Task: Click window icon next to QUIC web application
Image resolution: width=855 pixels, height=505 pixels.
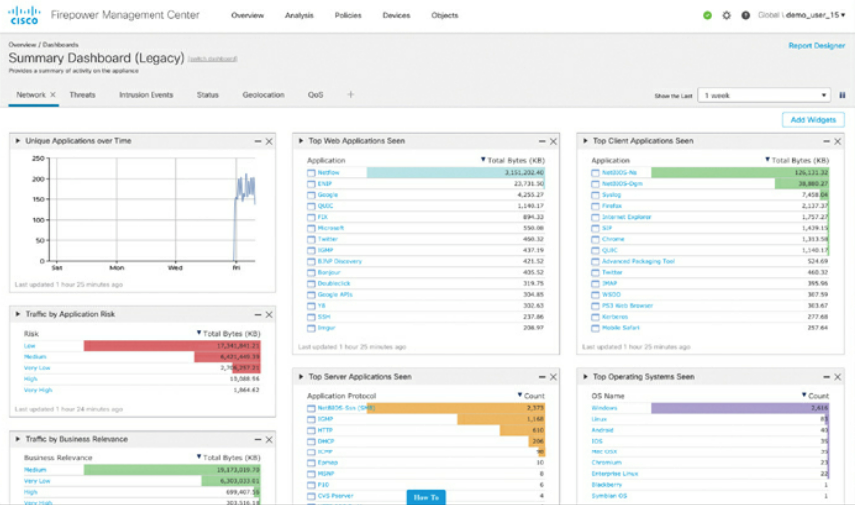Action: click(x=311, y=206)
